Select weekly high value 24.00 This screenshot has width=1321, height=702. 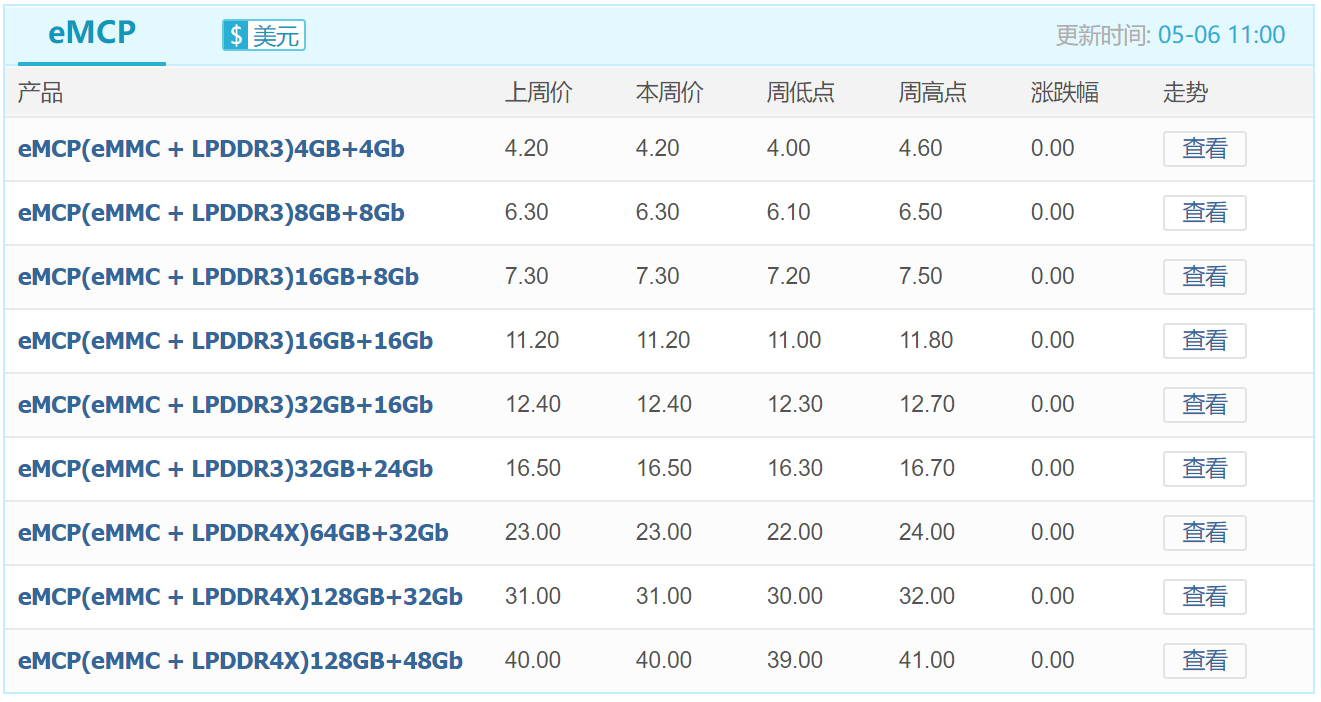[927, 532]
